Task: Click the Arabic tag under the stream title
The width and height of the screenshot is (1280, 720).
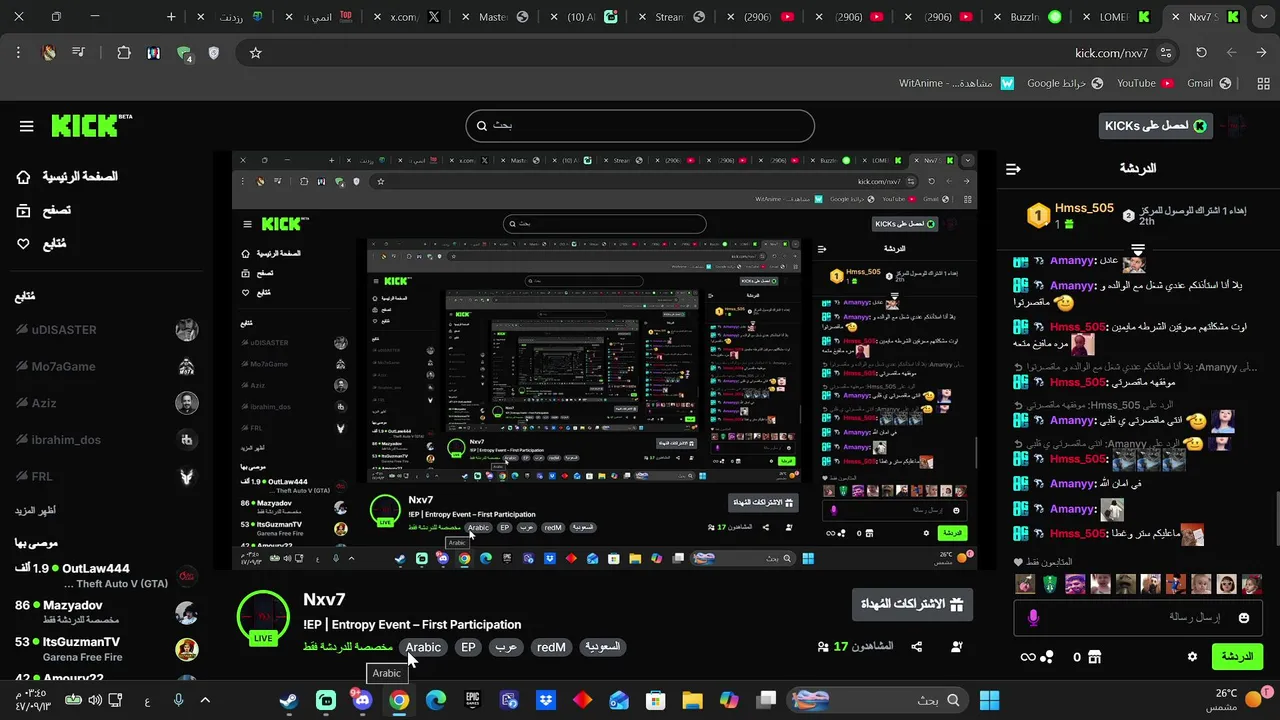Action: [x=423, y=647]
